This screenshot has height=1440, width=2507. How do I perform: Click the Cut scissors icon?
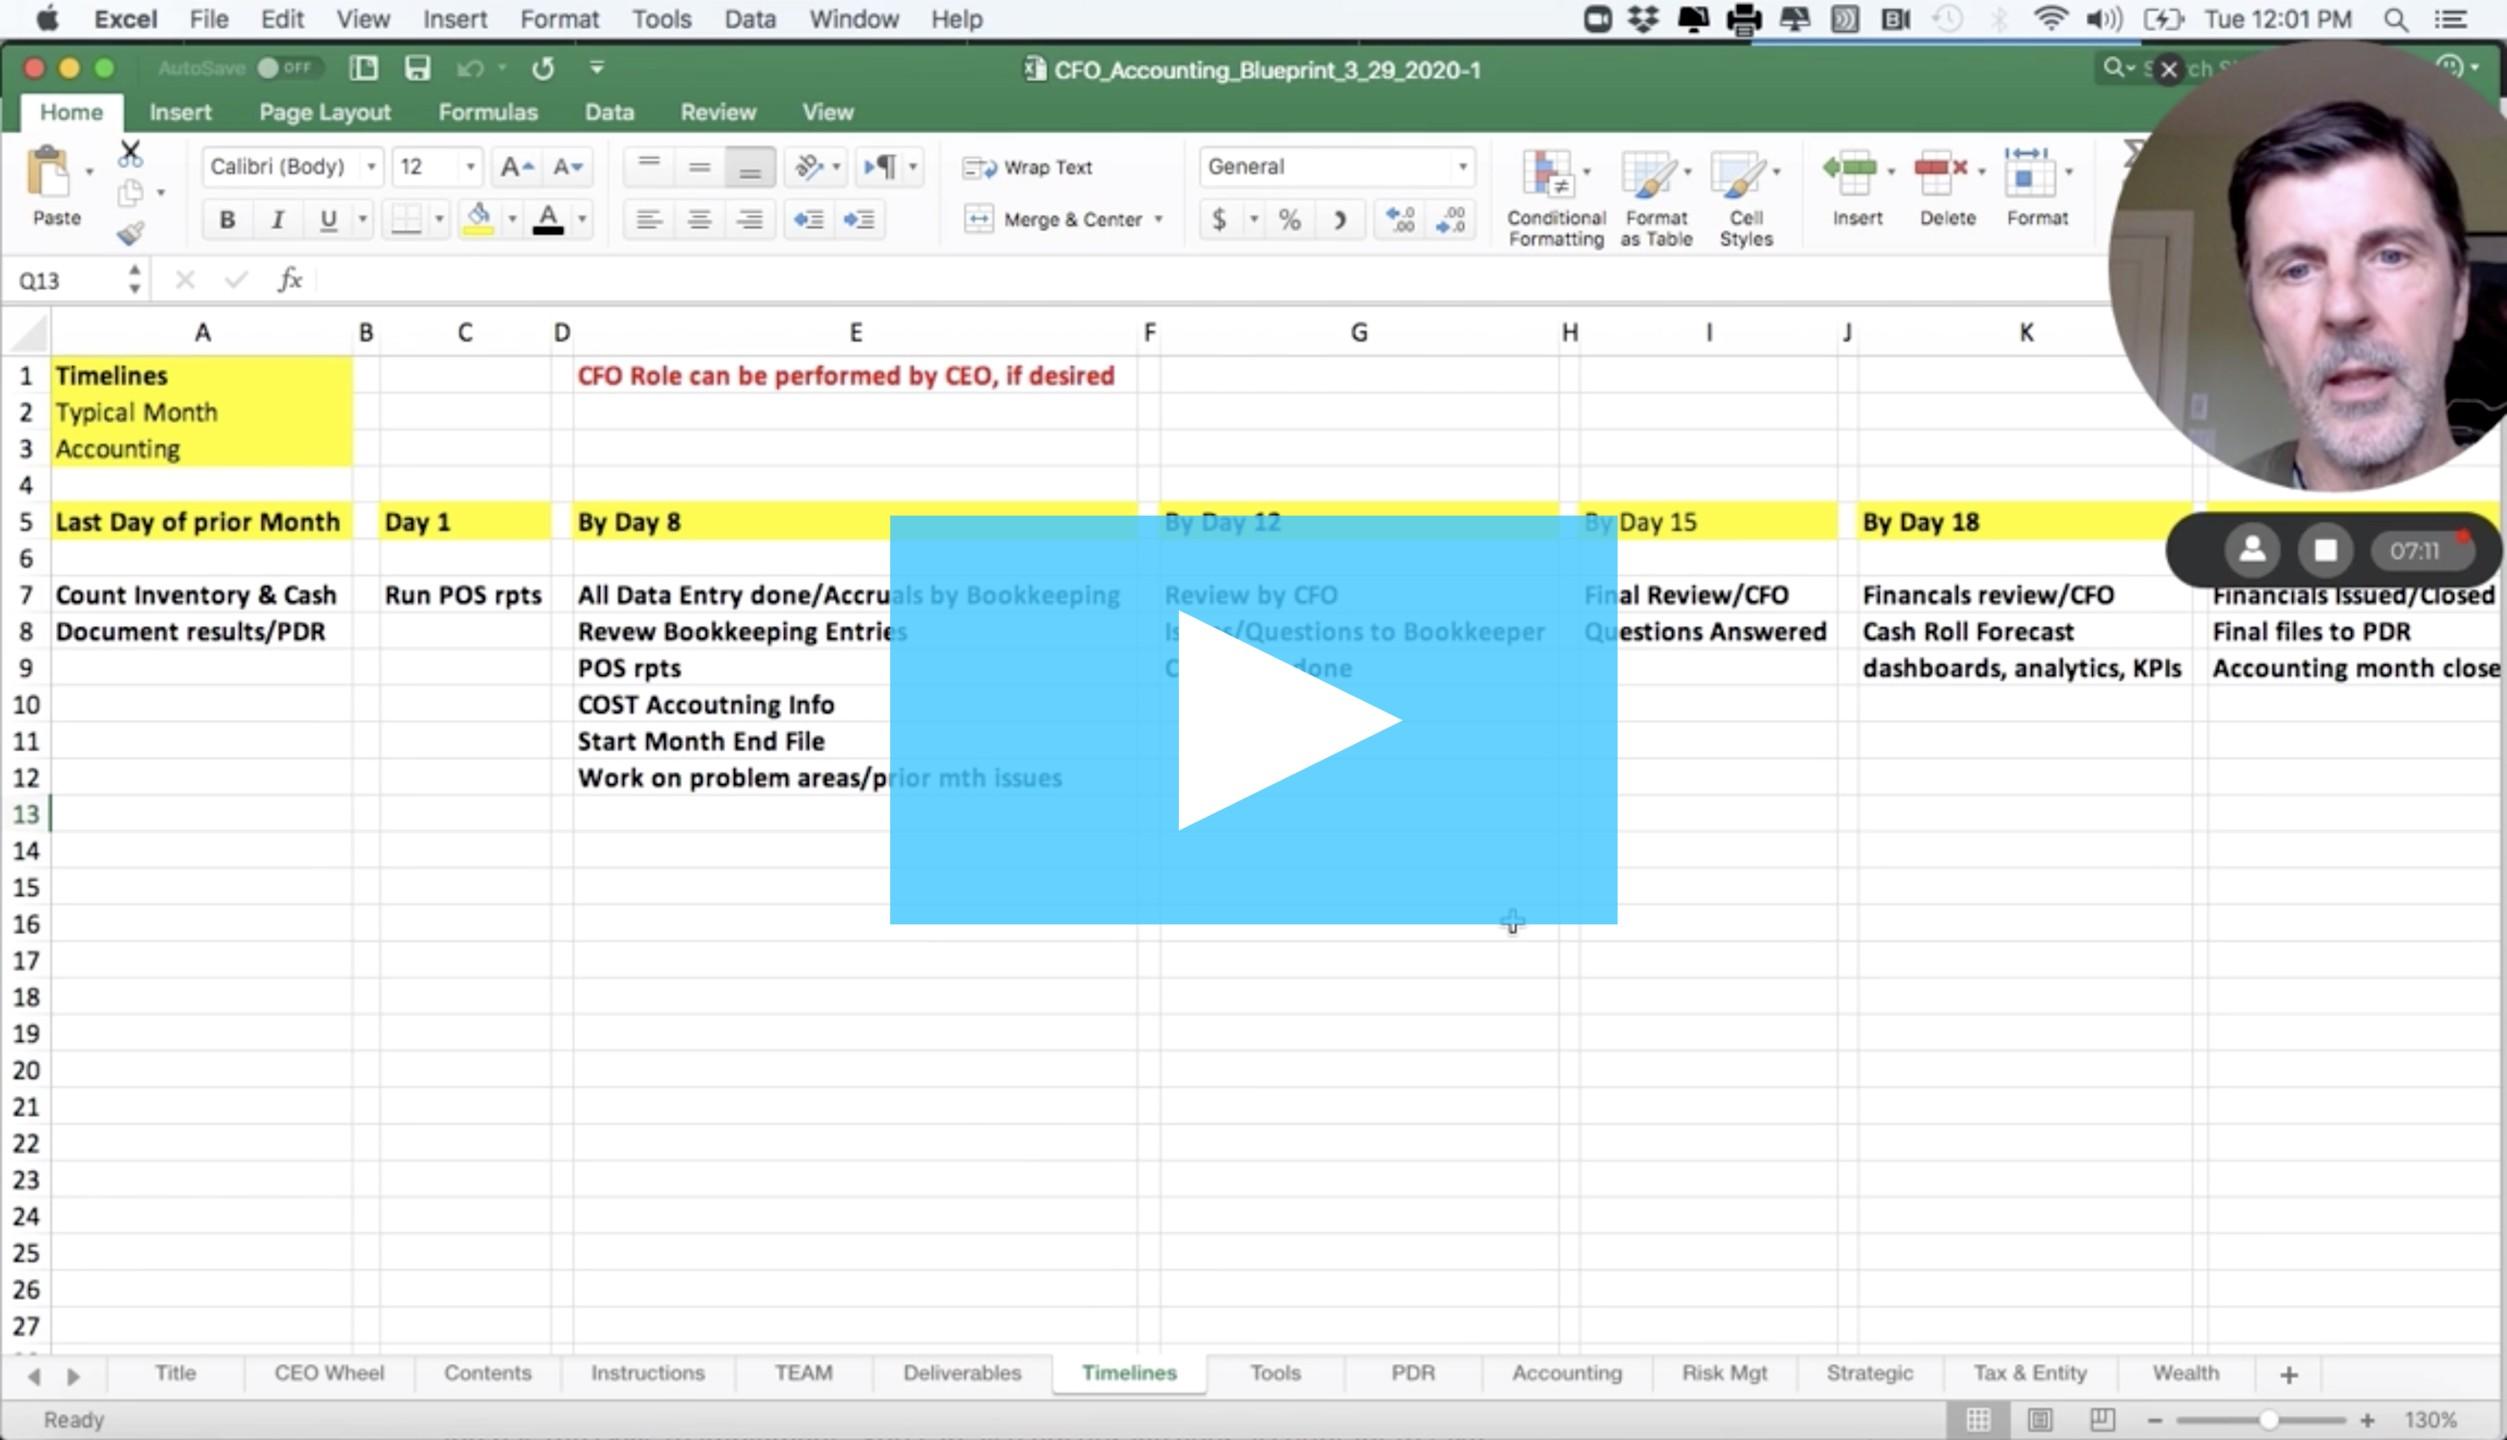pos(130,154)
